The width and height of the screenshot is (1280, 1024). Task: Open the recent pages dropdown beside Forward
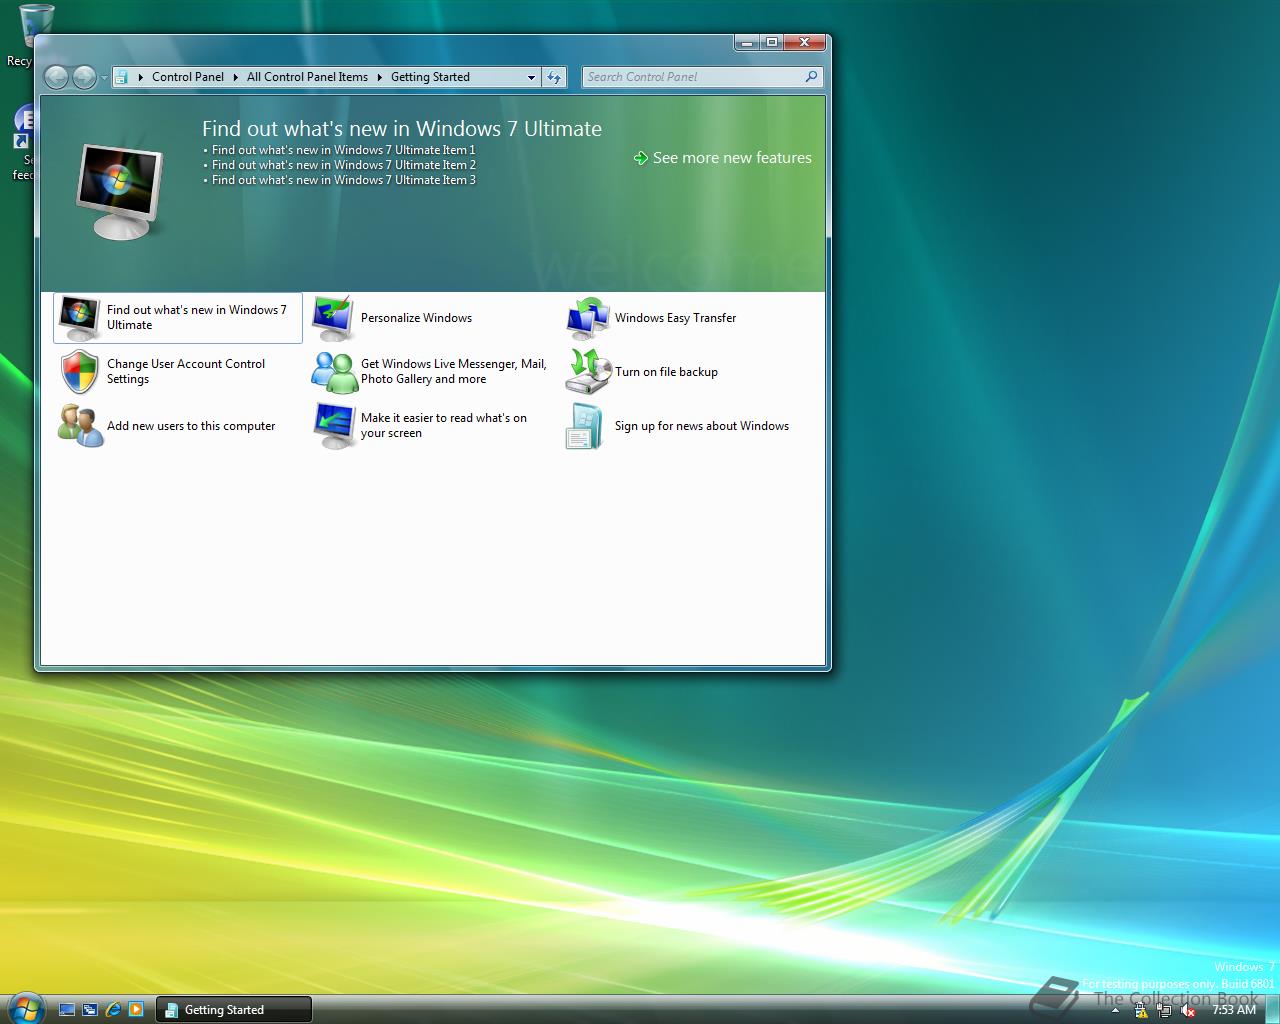click(104, 78)
